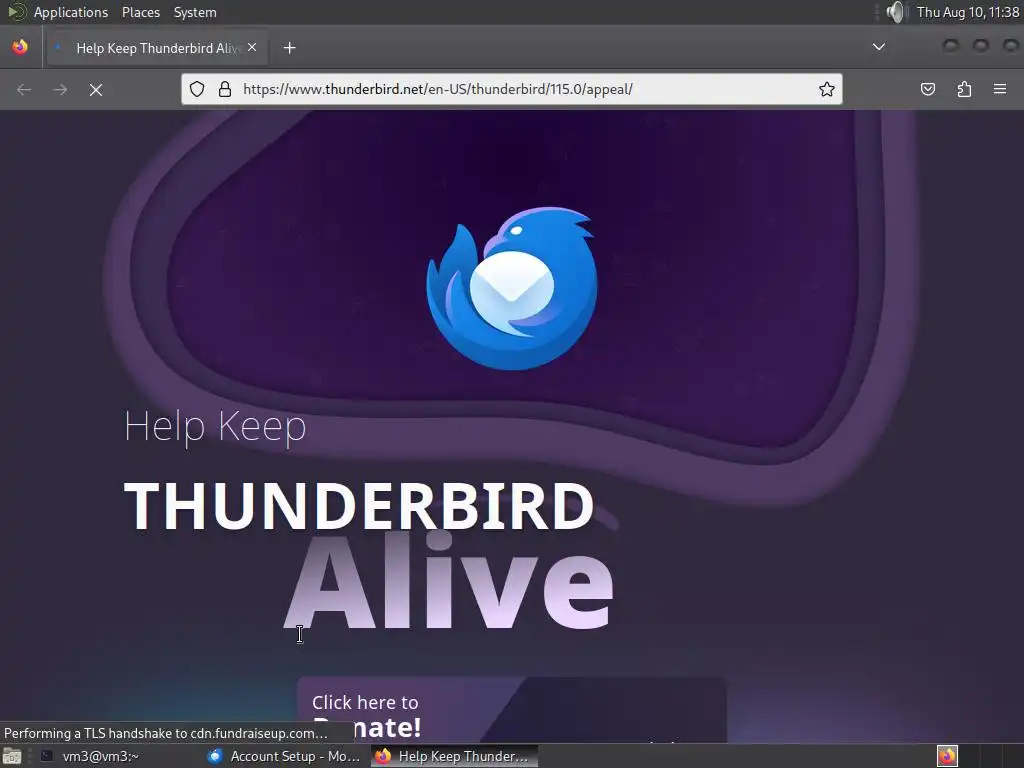Click the volume speaker icon in panel

tap(897, 12)
